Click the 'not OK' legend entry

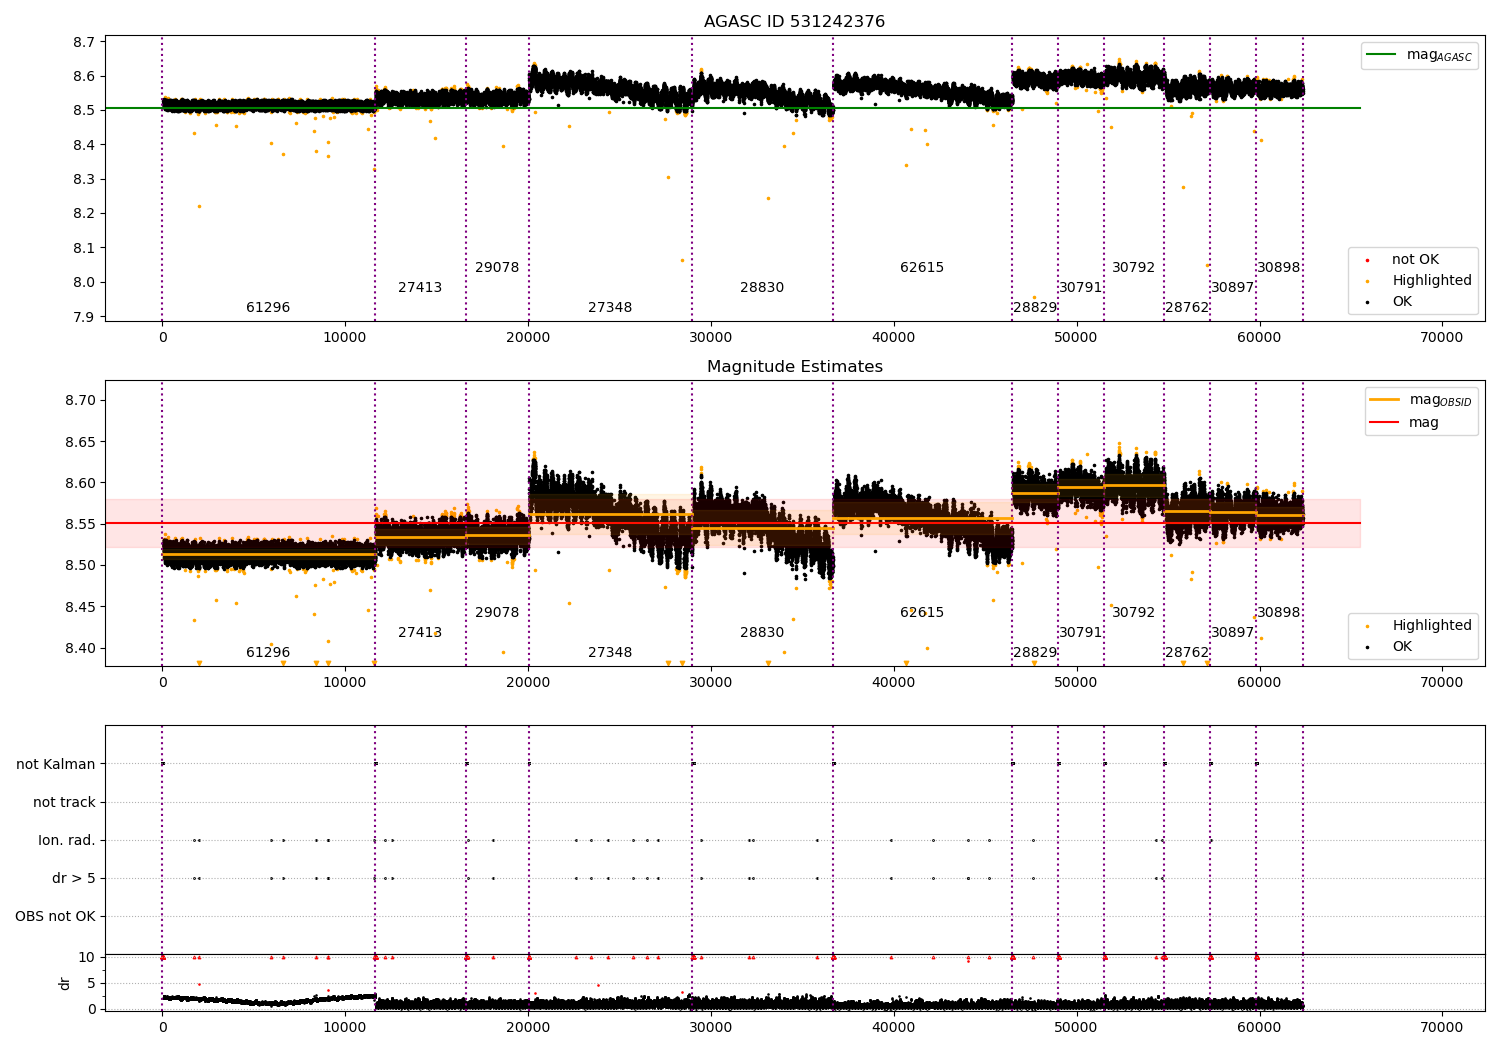[x=1415, y=259]
